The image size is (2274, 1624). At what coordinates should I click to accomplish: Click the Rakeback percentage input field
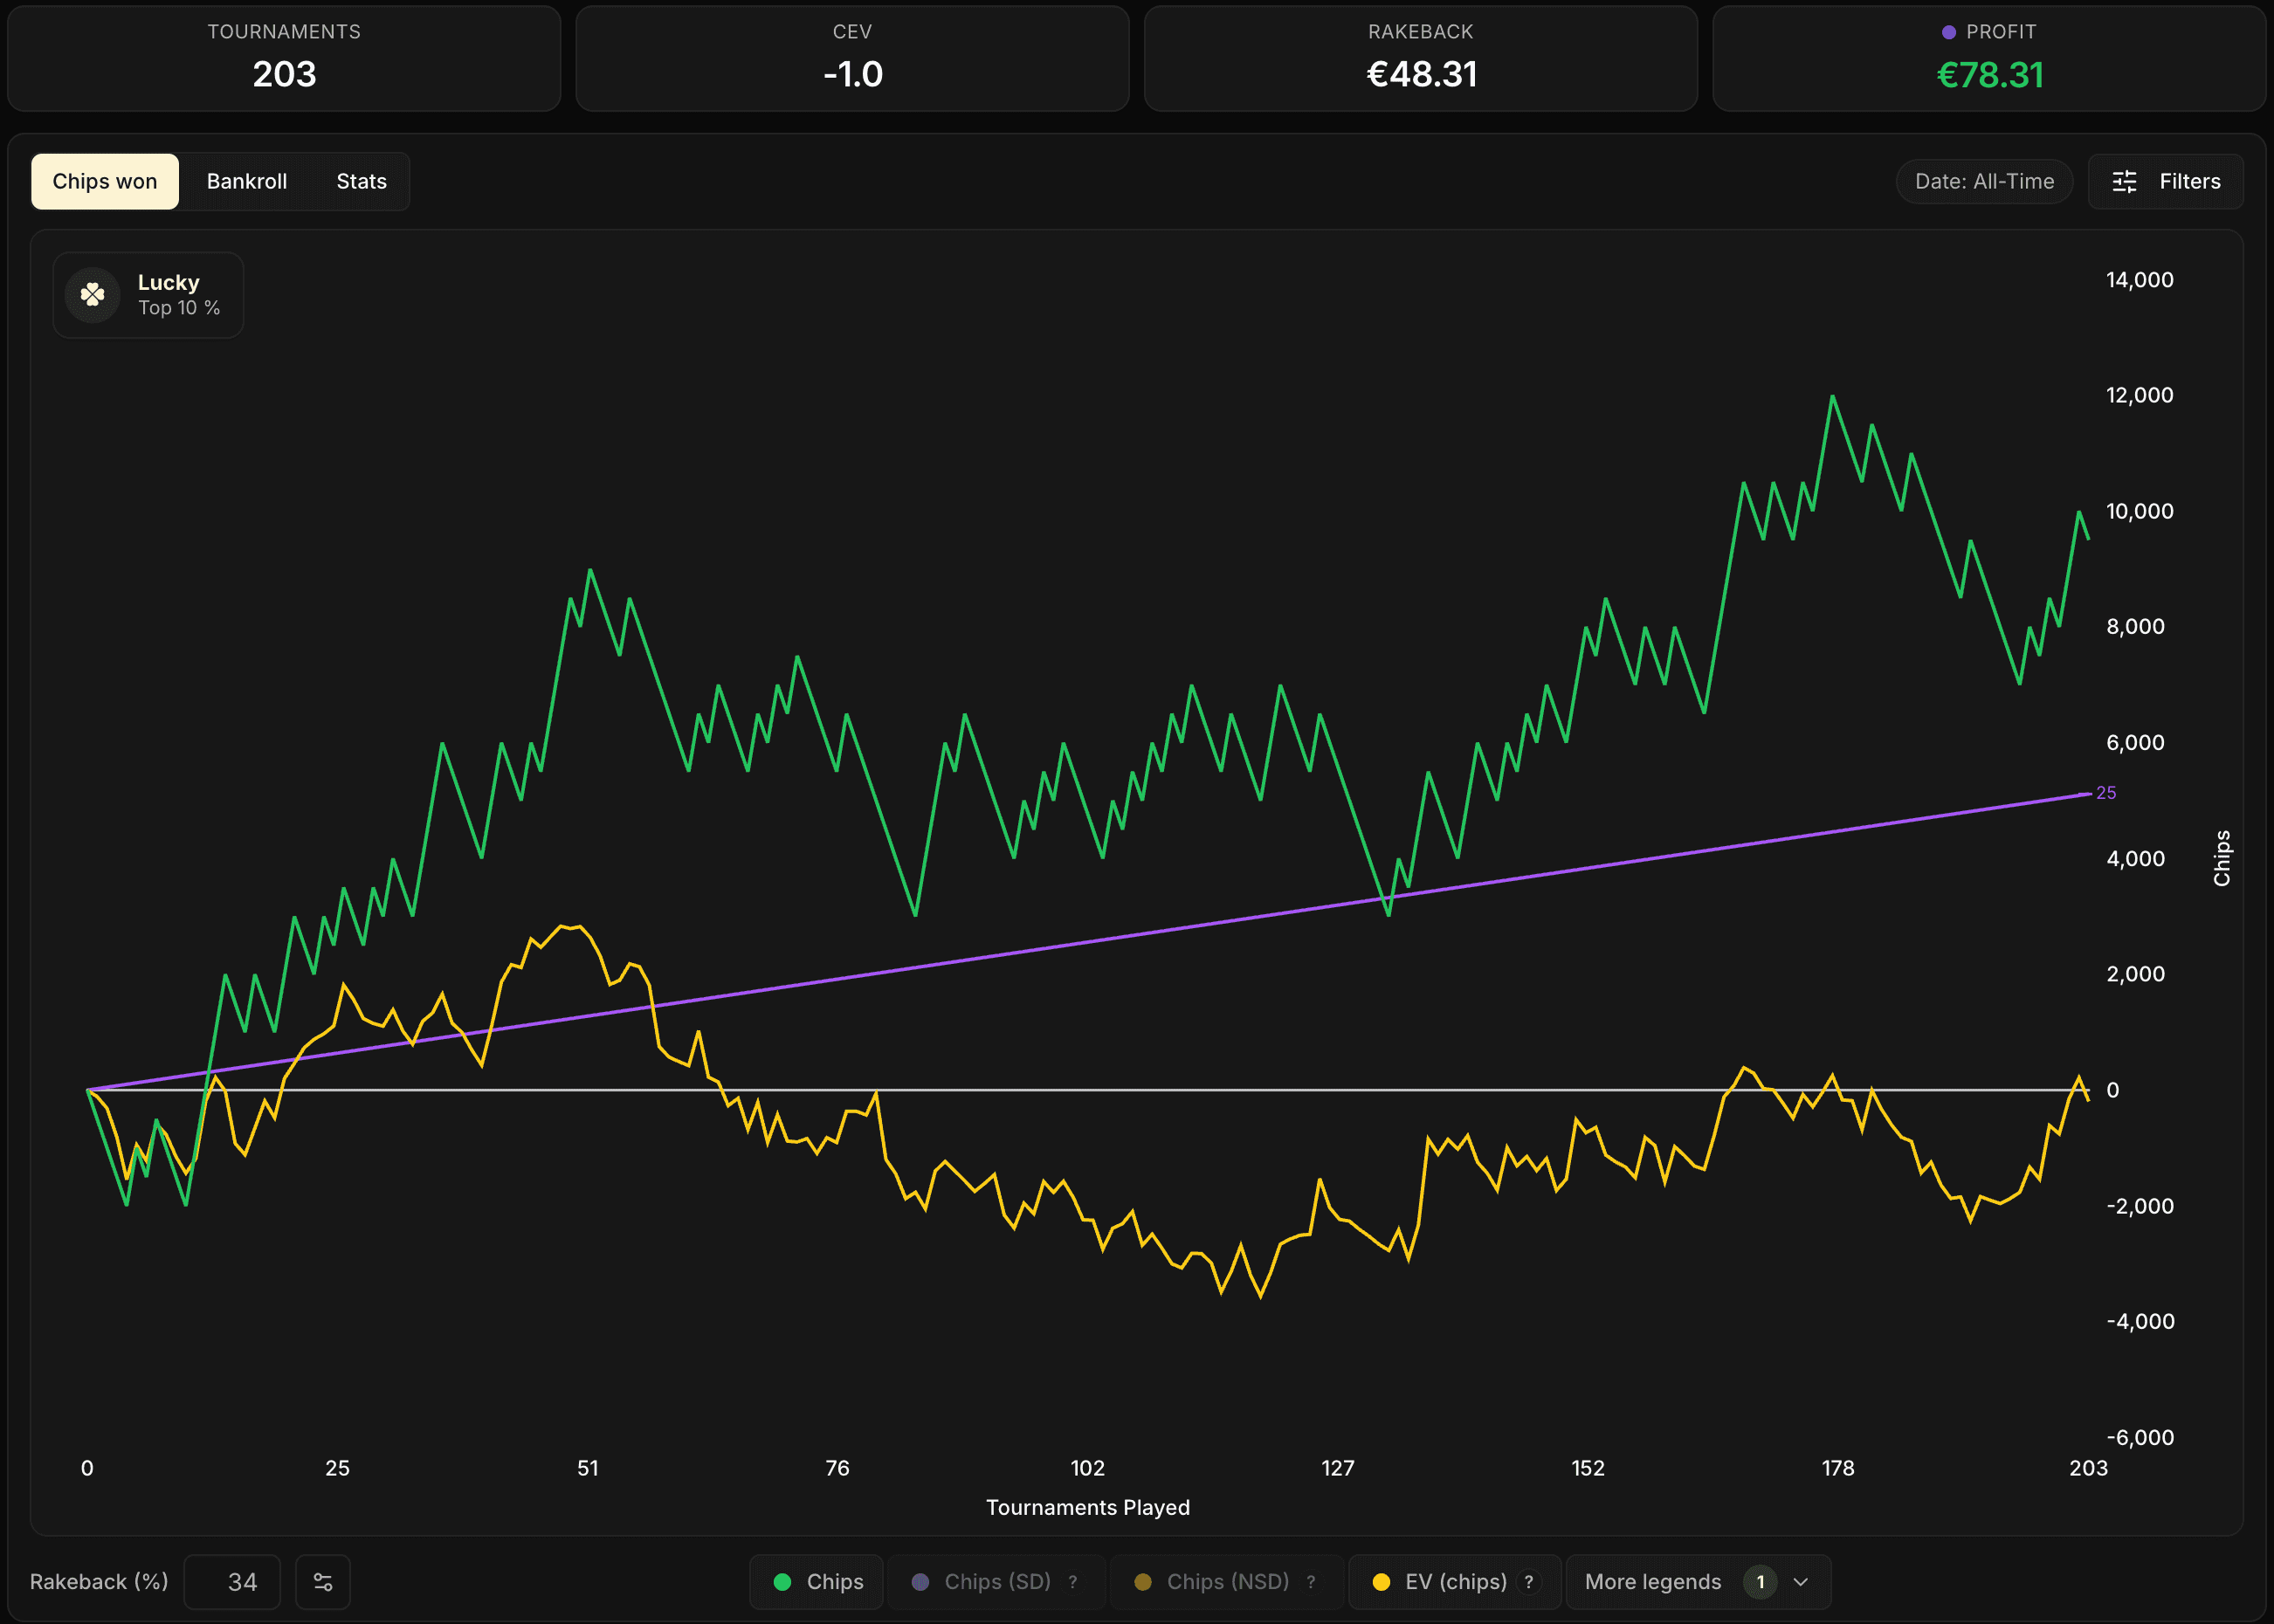point(233,1582)
